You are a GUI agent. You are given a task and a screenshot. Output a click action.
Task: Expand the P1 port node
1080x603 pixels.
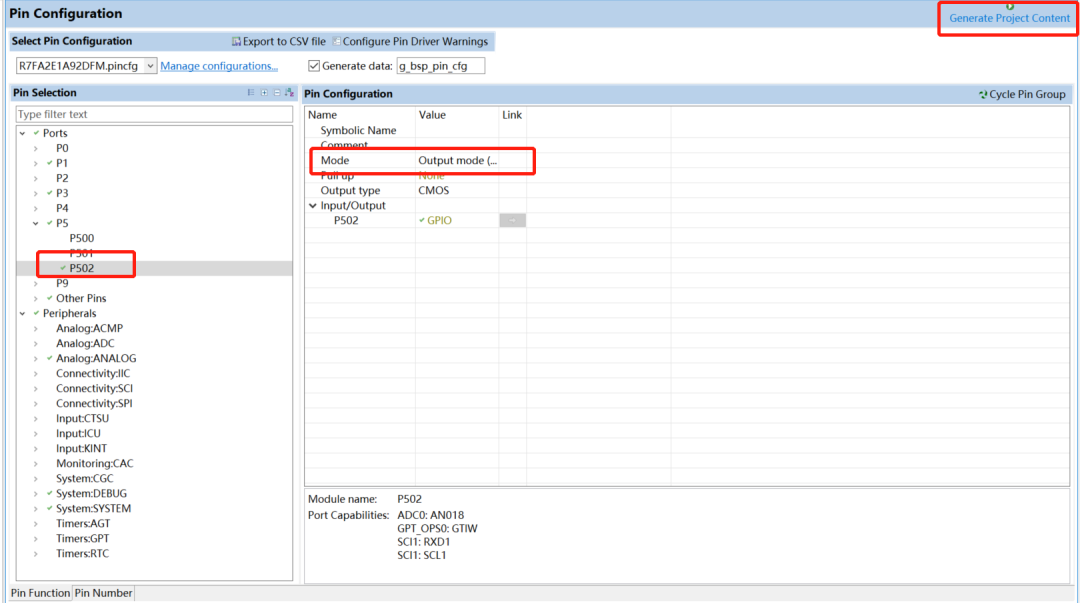click(36, 163)
